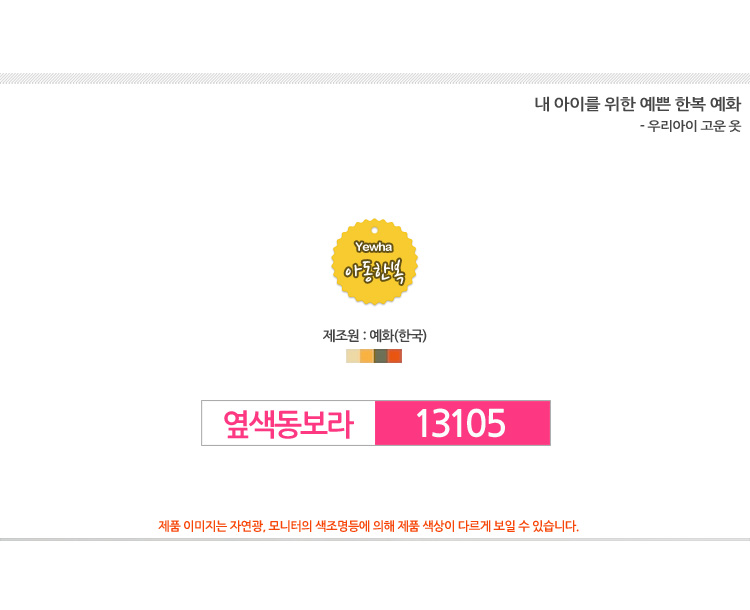Click the pink 13105 product code box
Screen dimensions: 750x610
point(463,423)
